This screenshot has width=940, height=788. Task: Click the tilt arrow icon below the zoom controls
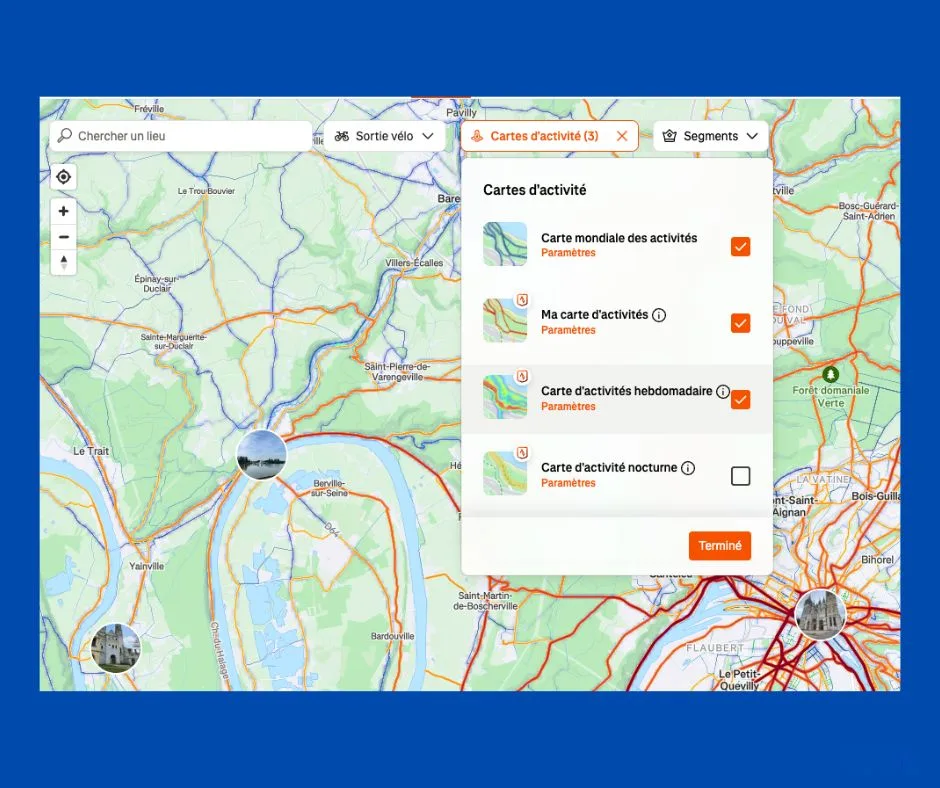(63, 262)
